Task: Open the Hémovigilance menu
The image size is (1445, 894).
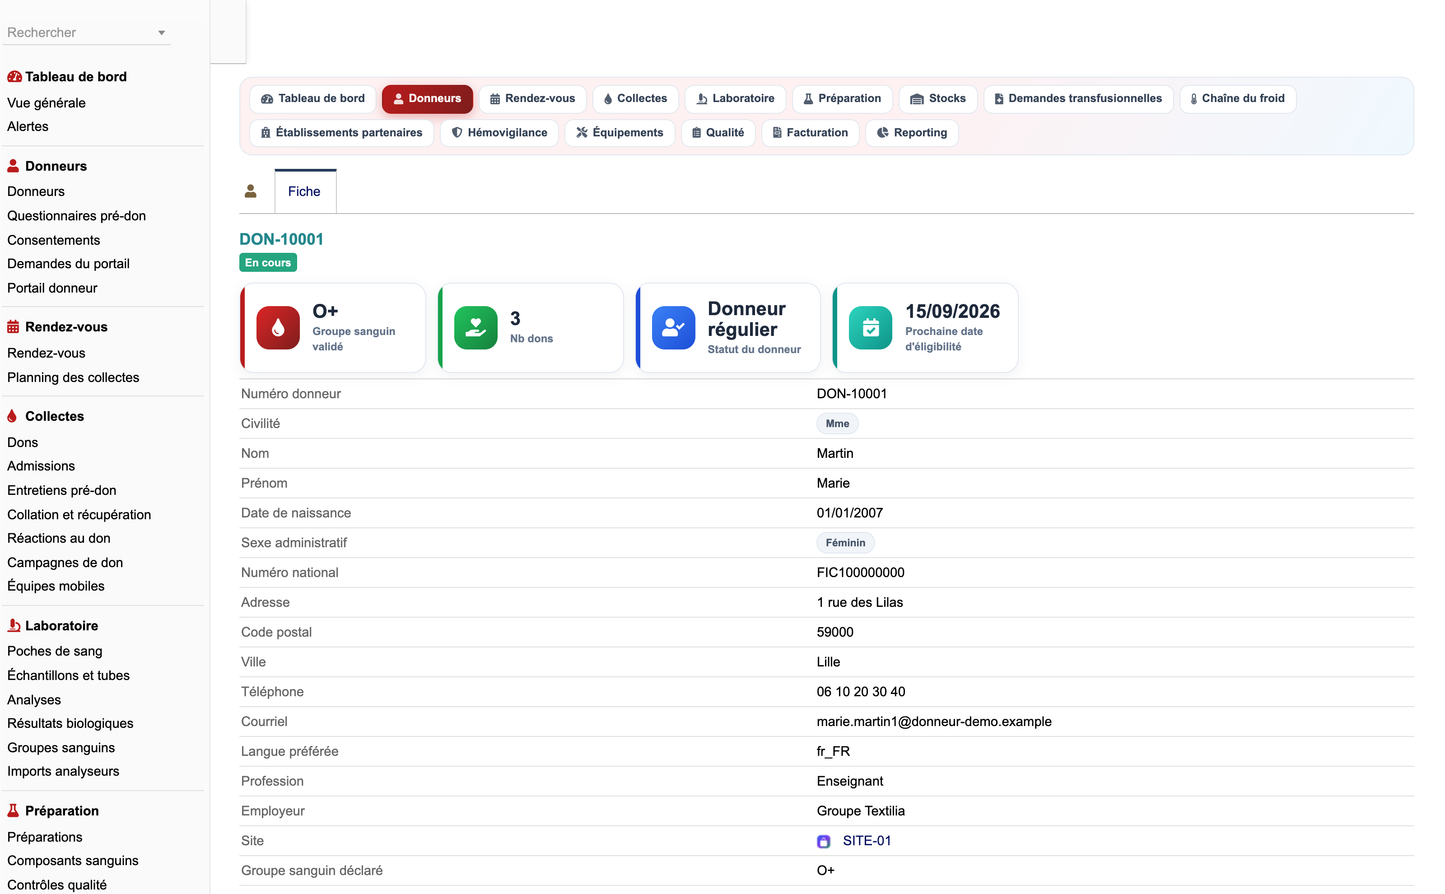Action: tap(499, 133)
